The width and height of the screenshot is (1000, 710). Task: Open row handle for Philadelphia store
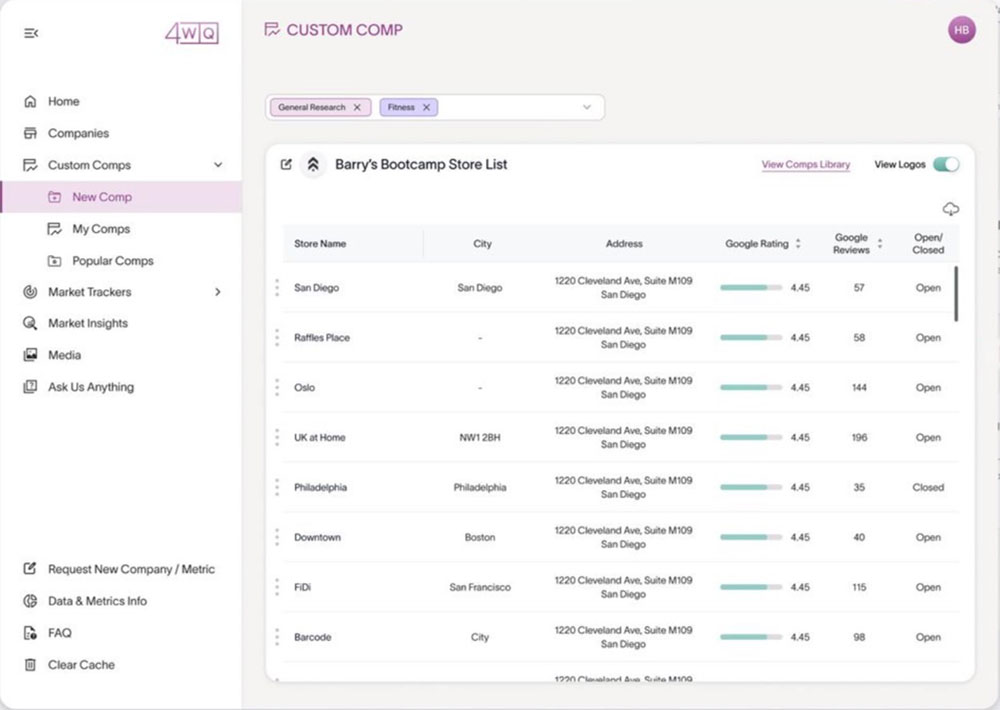point(277,487)
